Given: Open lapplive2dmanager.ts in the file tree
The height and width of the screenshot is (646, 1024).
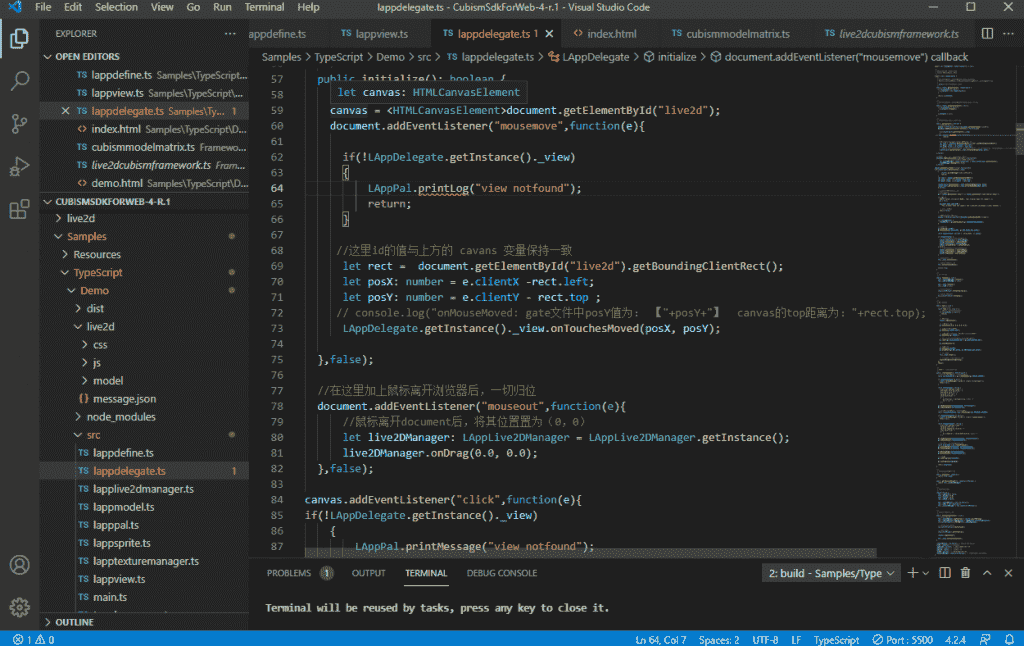Looking at the screenshot, I should pyautogui.click(x=144, y=489).
